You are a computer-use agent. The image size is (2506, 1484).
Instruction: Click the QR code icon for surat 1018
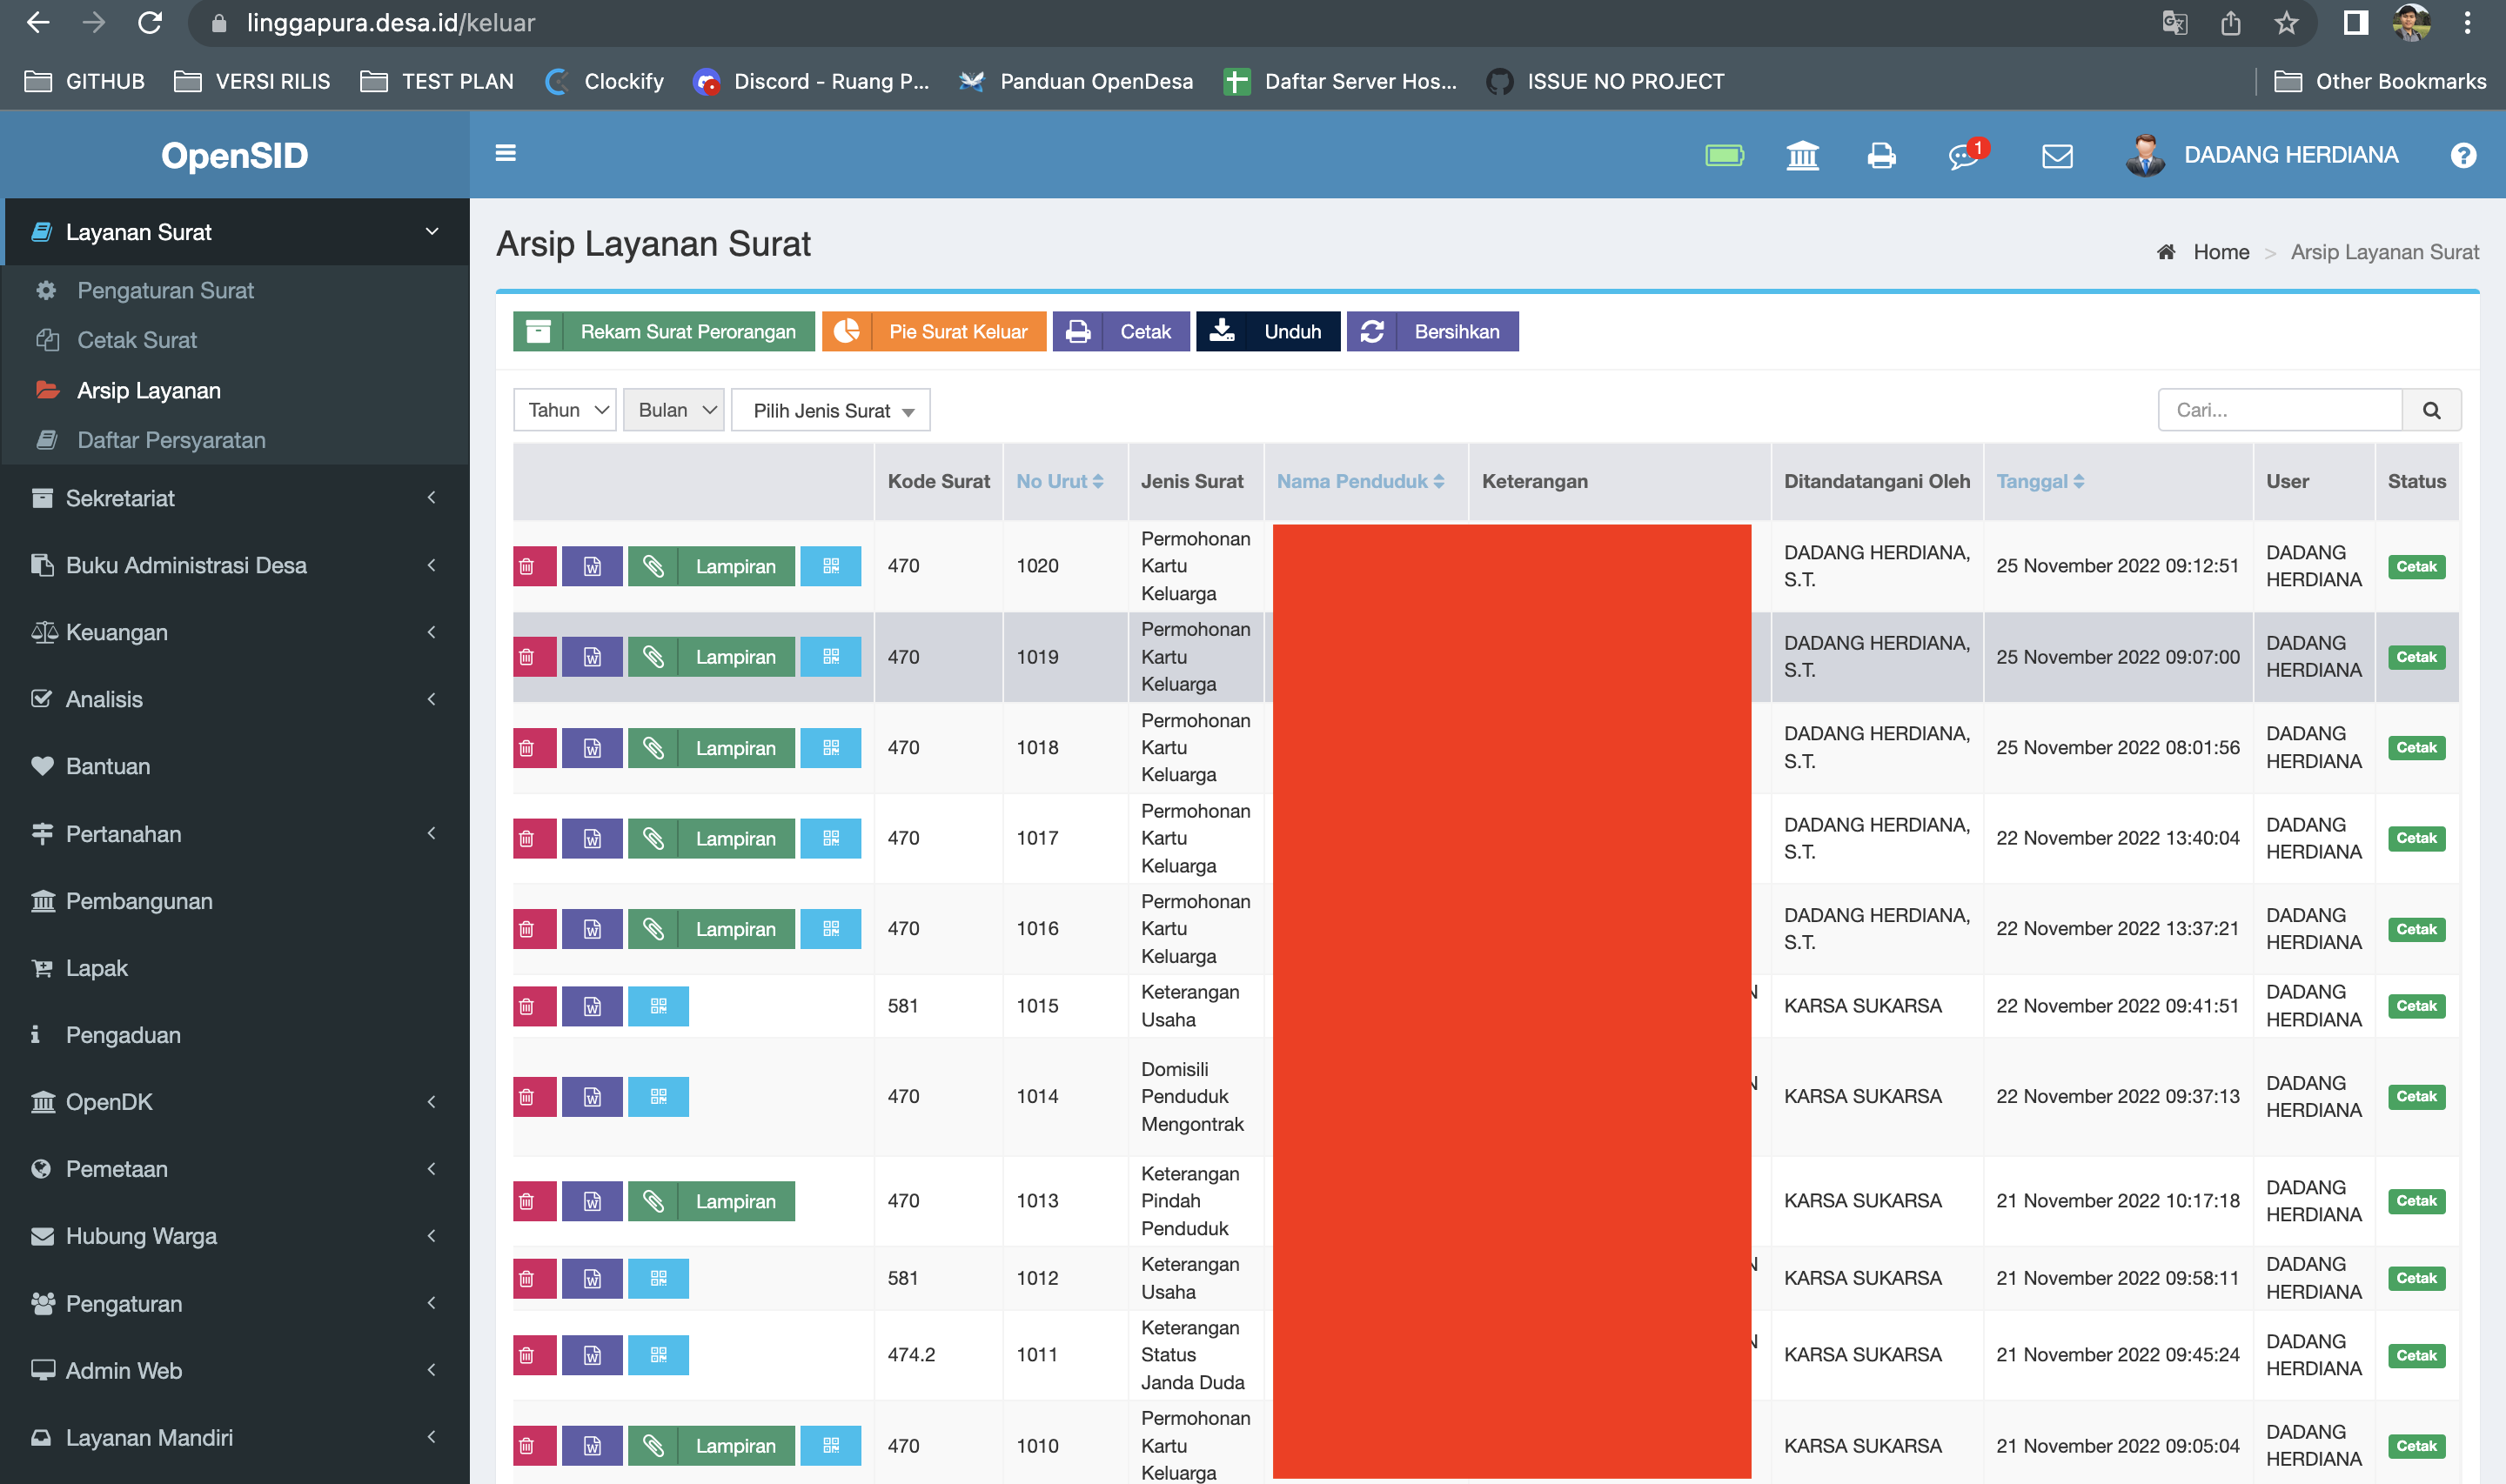pos(830,747)
